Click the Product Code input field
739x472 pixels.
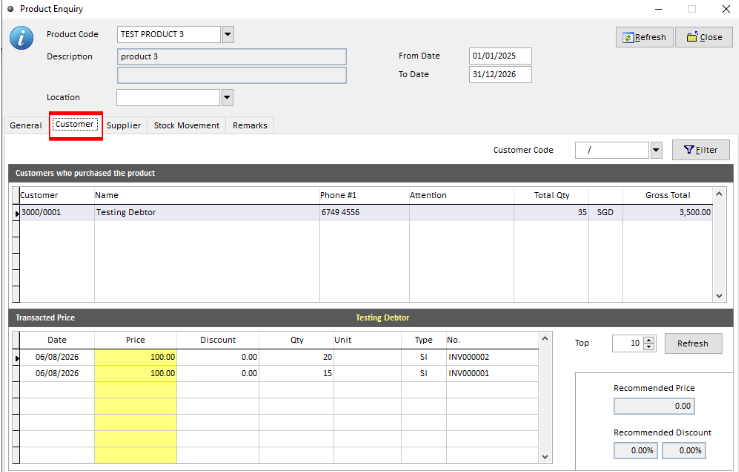[x=169, y=34]
